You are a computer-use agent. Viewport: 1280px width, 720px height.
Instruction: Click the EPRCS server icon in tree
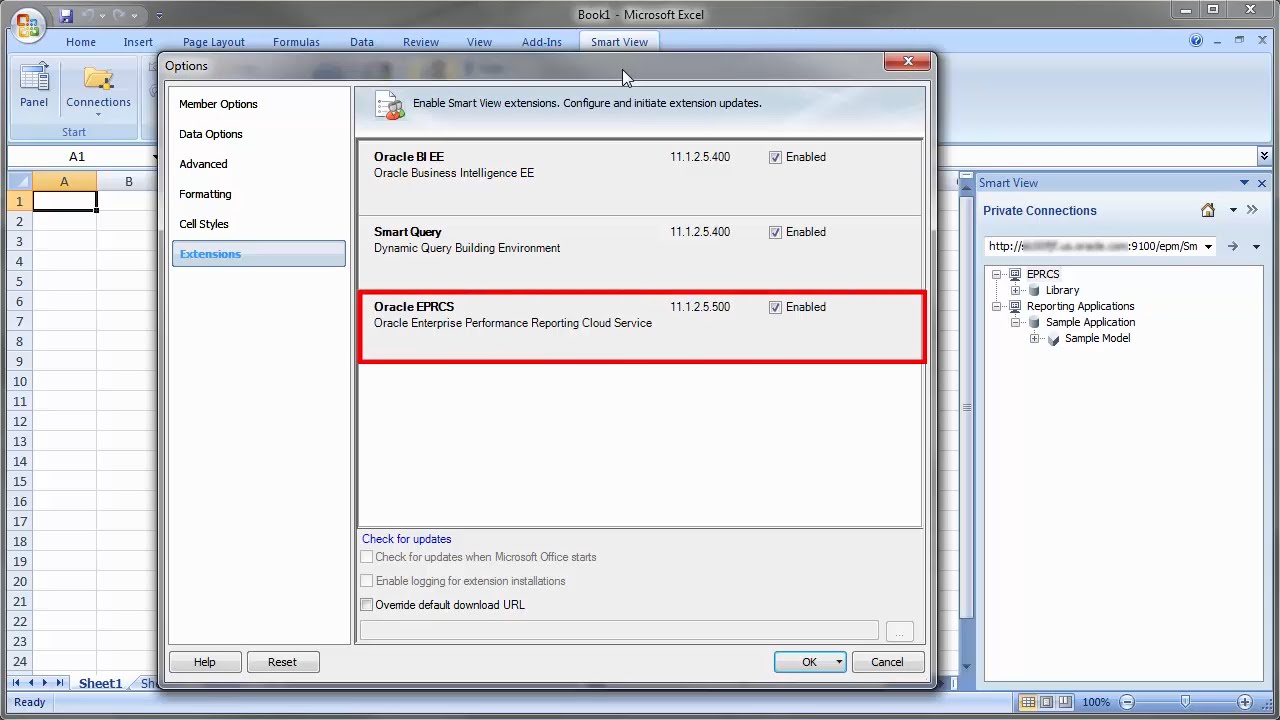(1016, 274)
